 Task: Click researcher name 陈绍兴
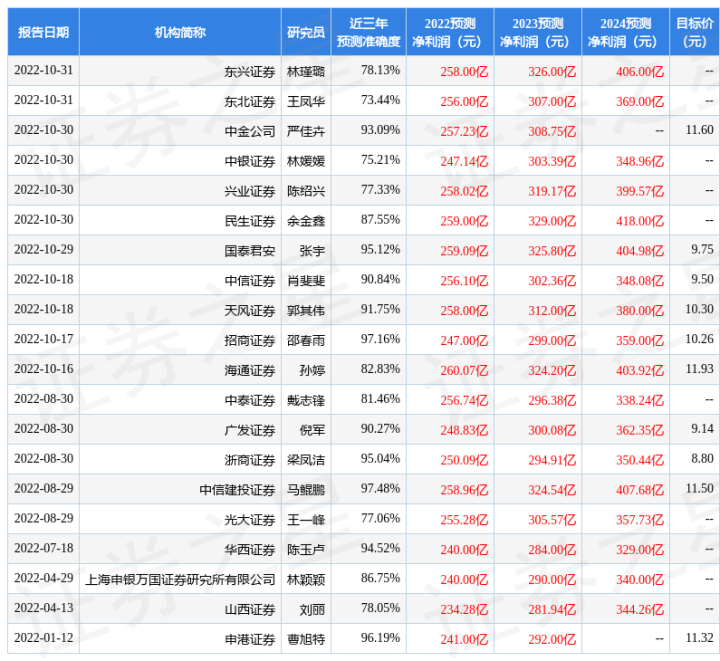306,191
